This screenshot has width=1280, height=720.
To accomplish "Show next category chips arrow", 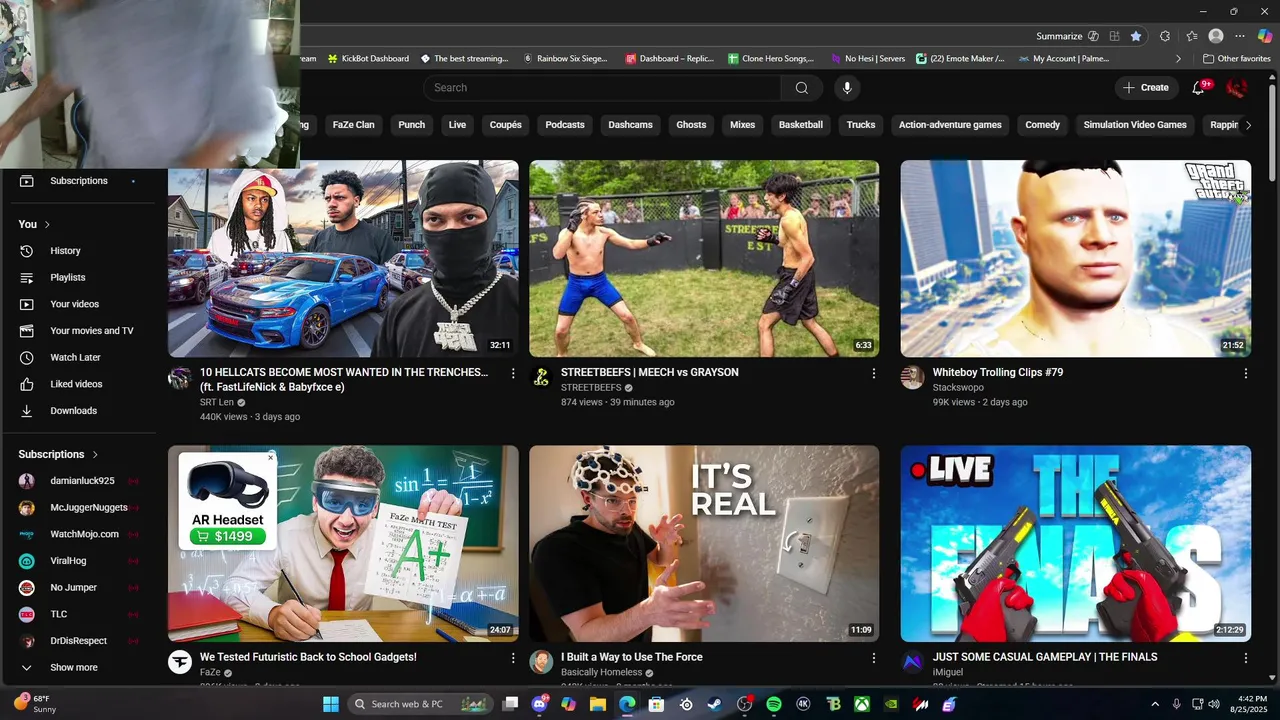I will [1248, 125].
